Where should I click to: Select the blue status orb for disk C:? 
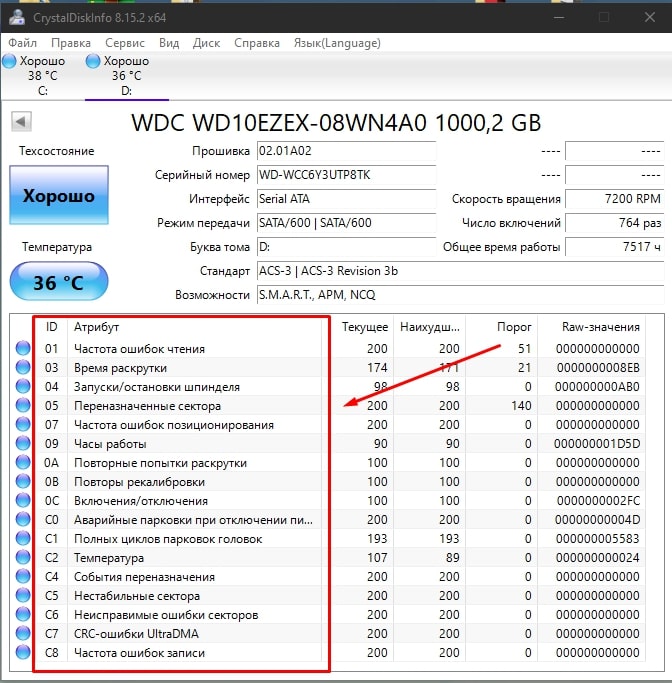[x=9, y=61]
